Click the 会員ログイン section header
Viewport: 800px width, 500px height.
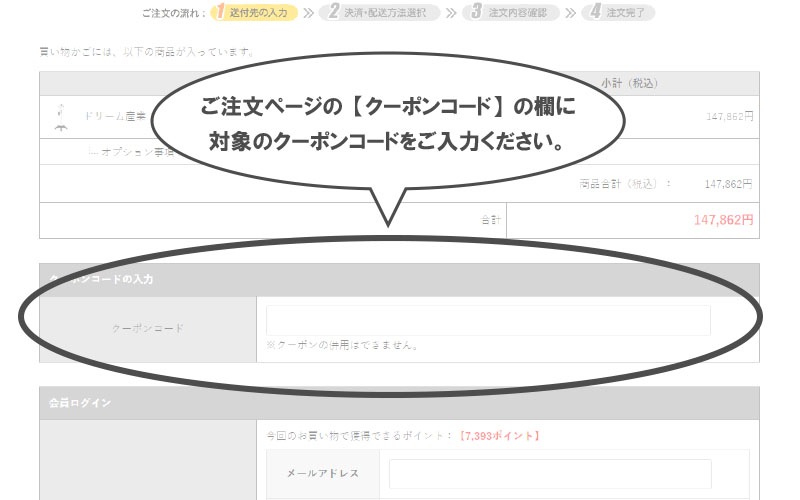coord(80,402)
